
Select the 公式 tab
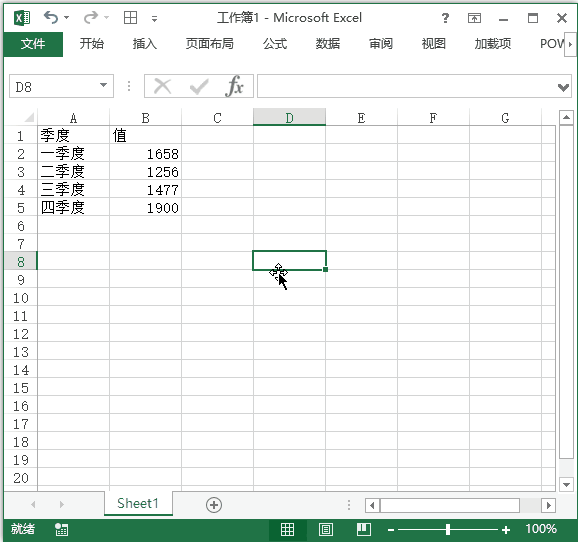click(275, 44)
